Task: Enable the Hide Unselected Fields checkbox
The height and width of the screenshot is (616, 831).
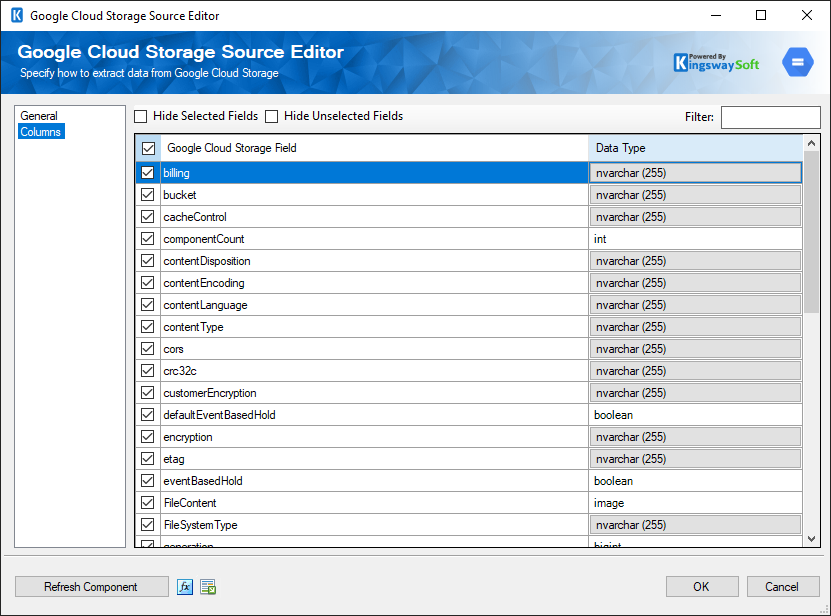Action: pos(271,116)
